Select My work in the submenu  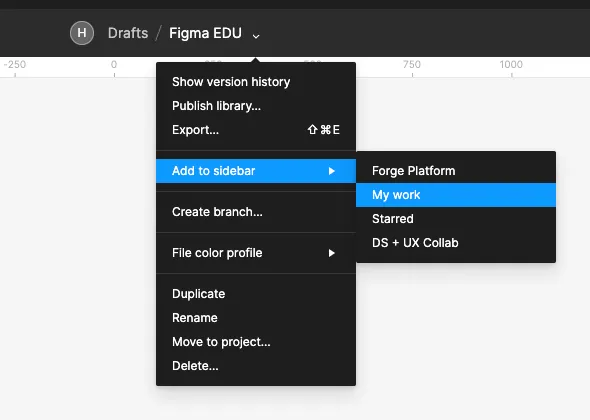456,195
